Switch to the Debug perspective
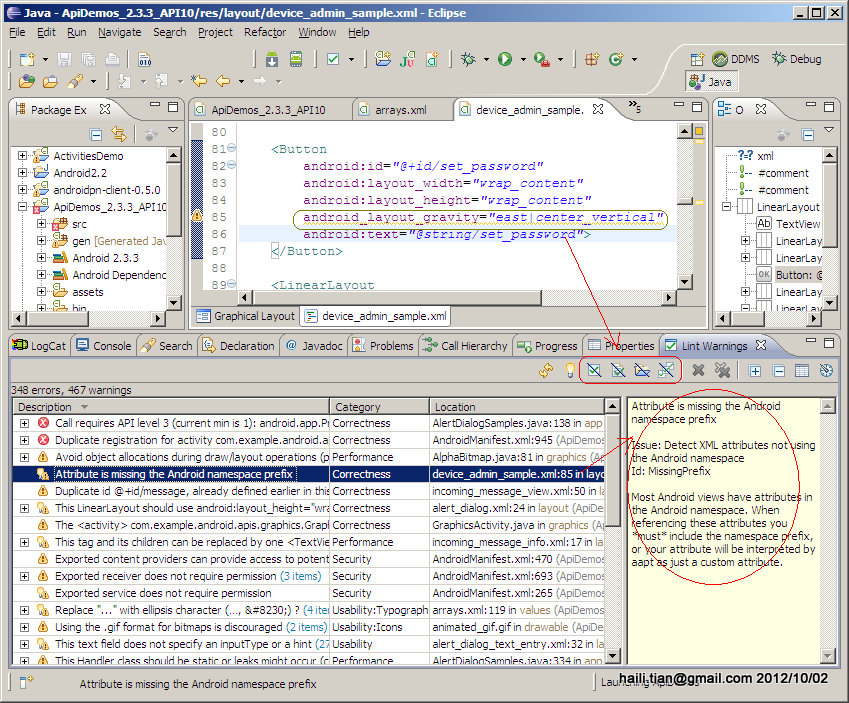The height and width of the screenshot is (703, 849). tap(796, 59)
